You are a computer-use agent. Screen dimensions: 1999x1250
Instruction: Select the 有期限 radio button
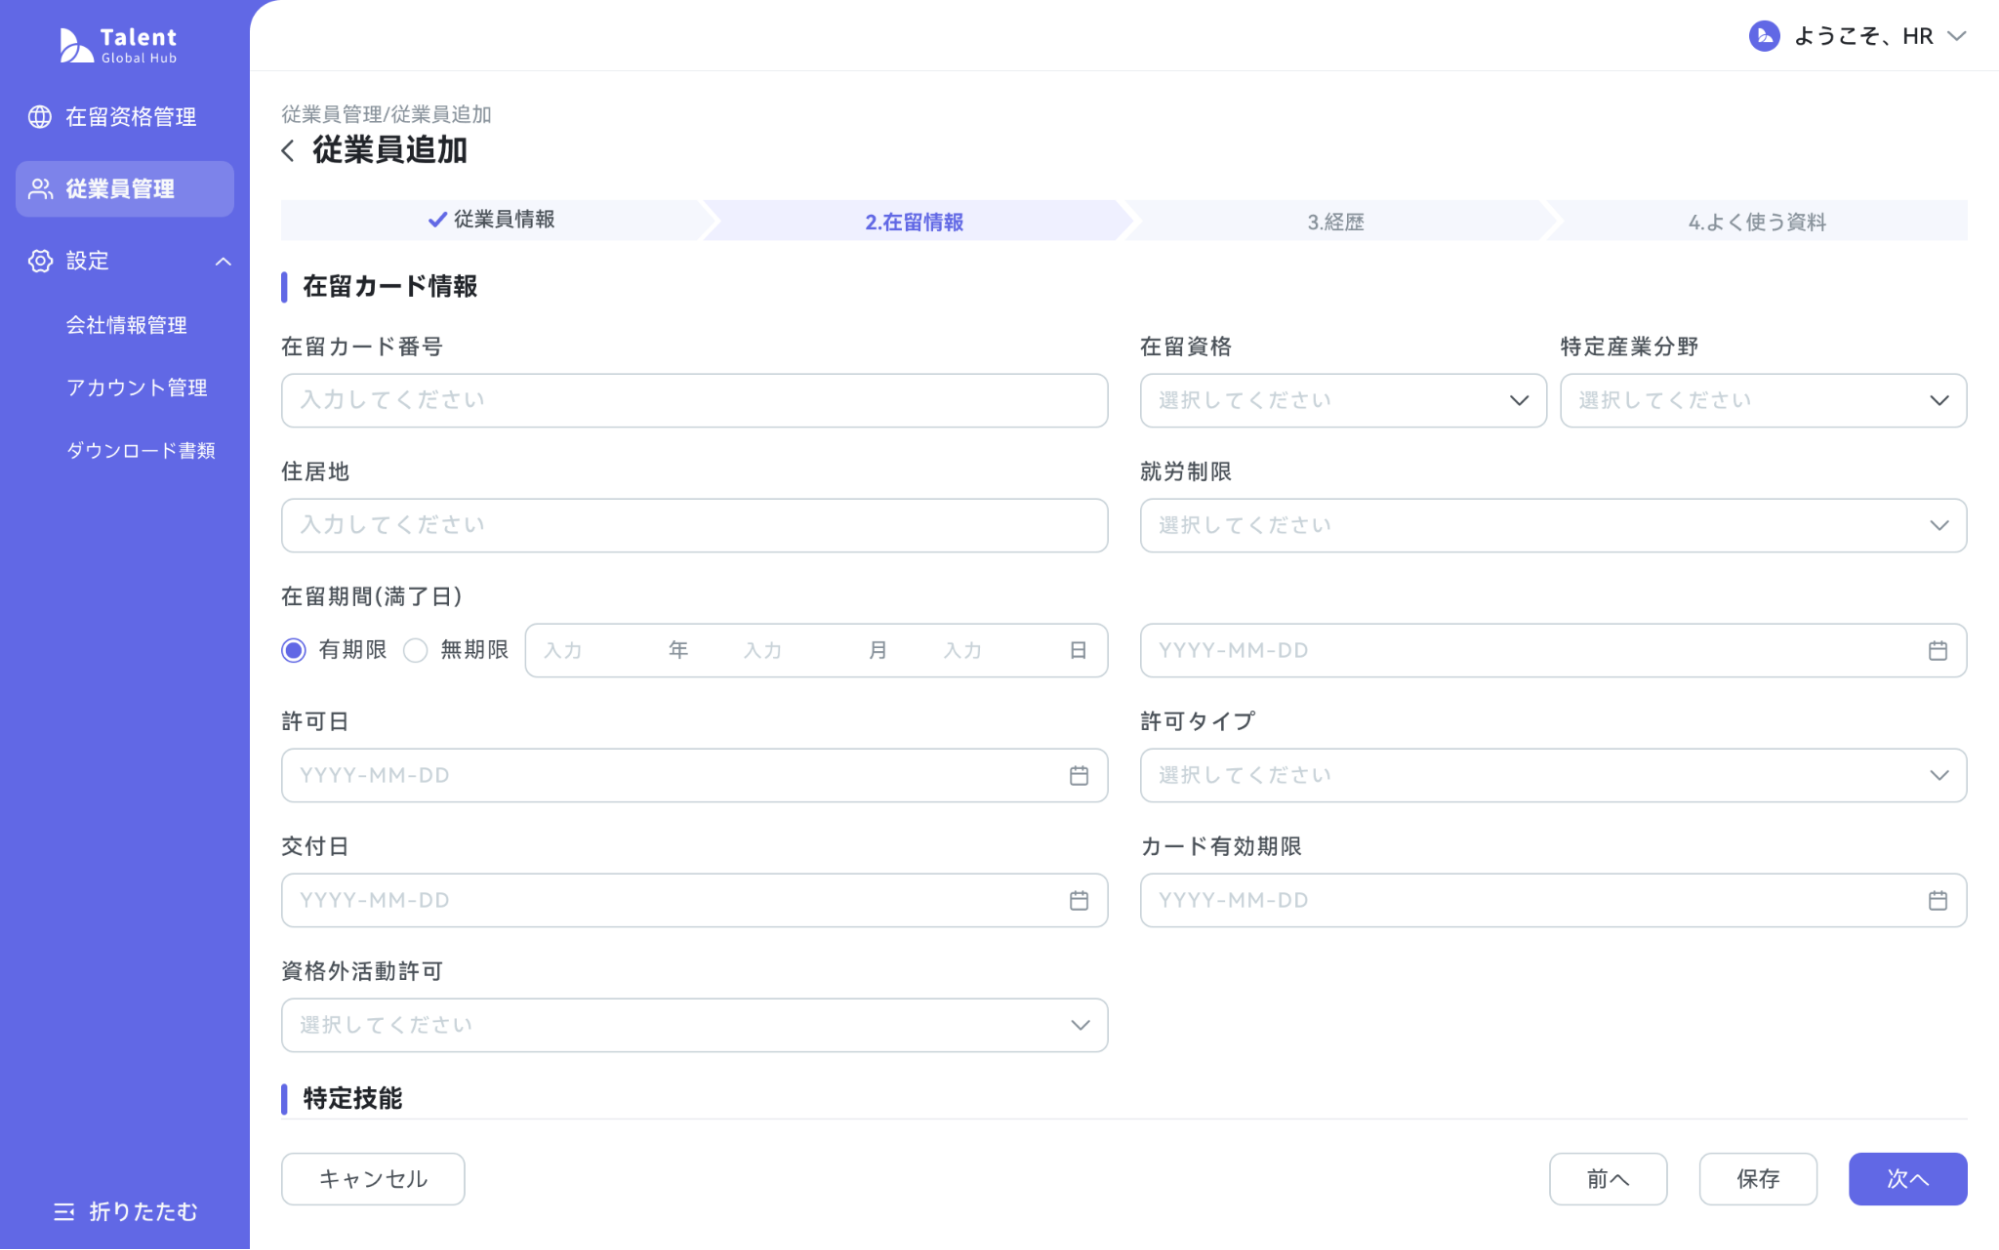pyautogui.click(x=294, y=651)
